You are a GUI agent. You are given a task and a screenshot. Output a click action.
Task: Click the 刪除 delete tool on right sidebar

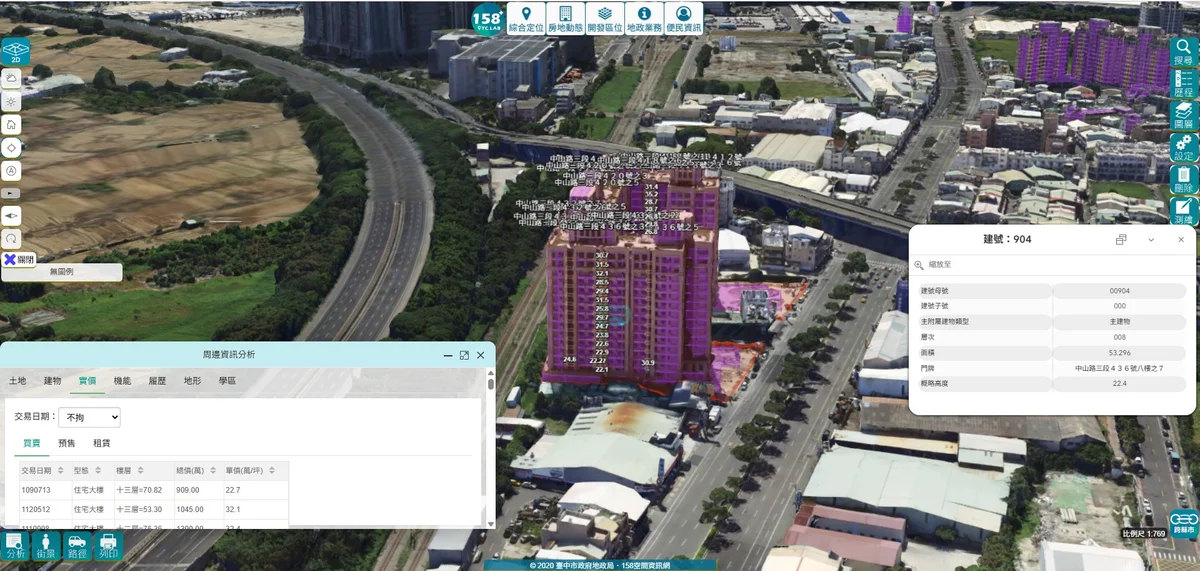(x=1184, y=180)
